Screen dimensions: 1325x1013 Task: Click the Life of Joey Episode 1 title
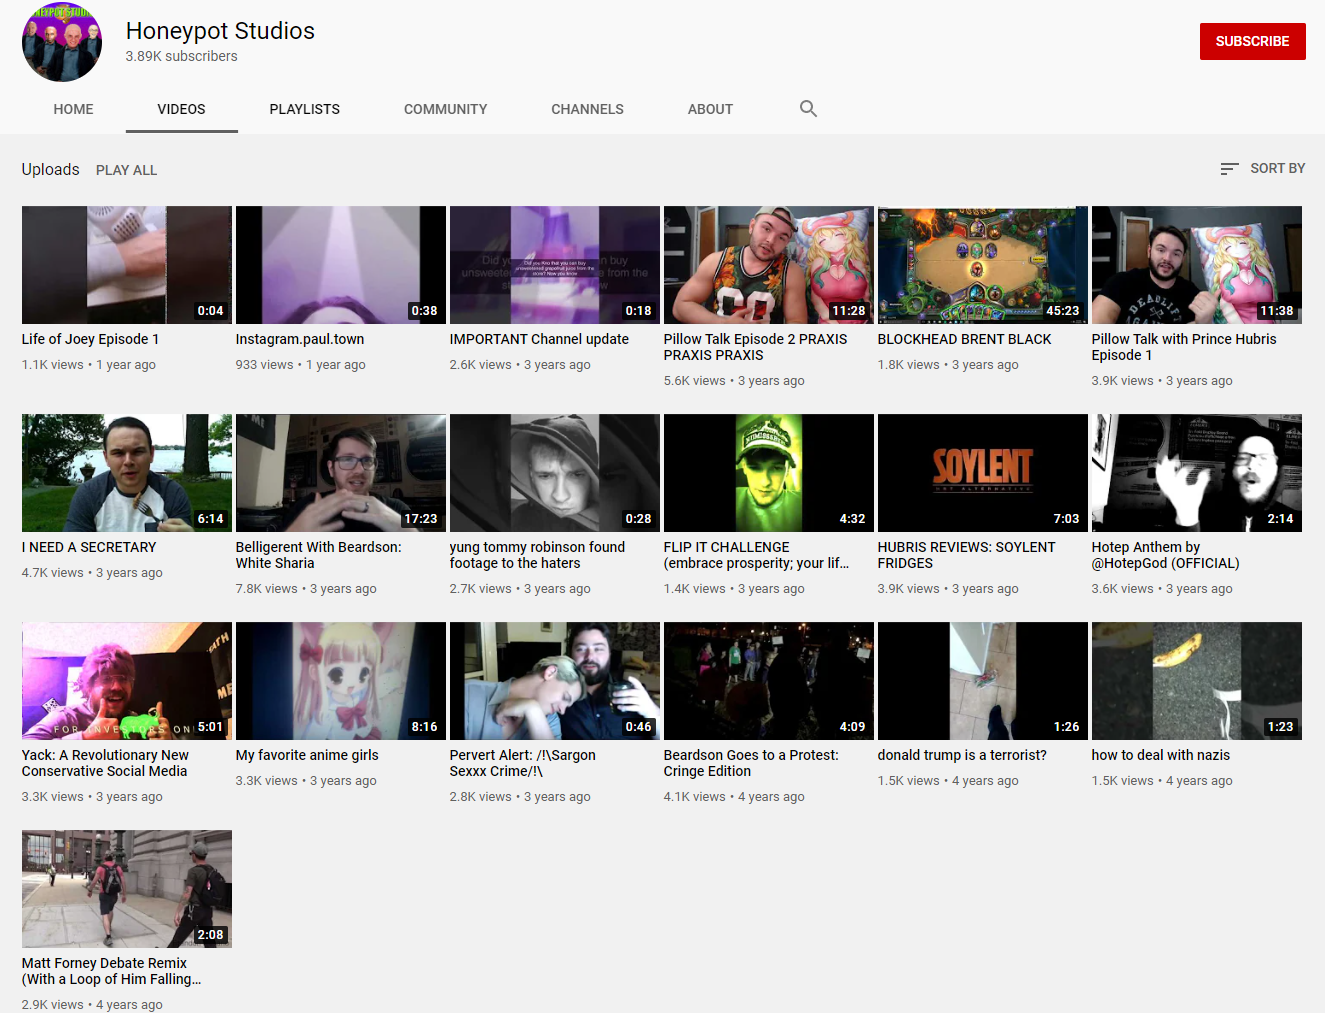coord(90,339)
